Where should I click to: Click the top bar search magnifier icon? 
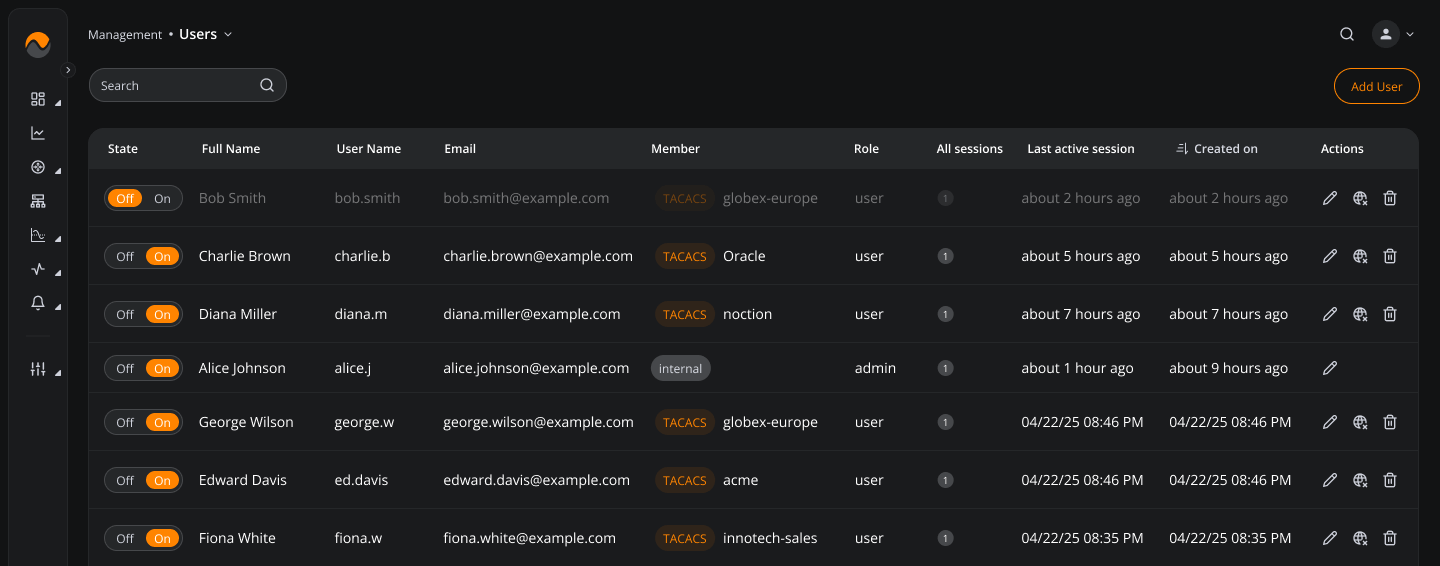point(1347,34)
